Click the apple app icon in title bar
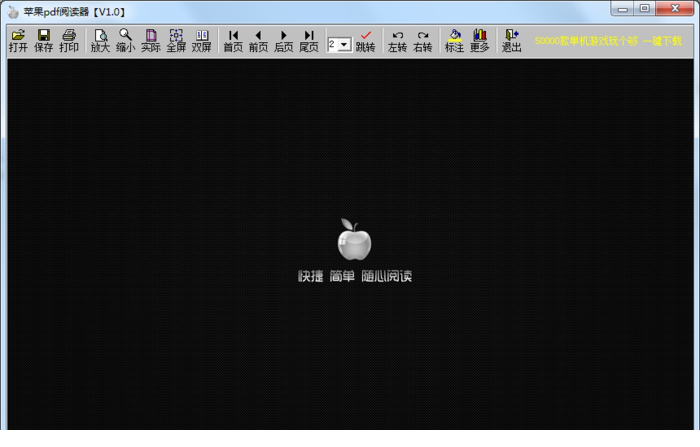This screenshot has height=447, width=700. [13, 12]
